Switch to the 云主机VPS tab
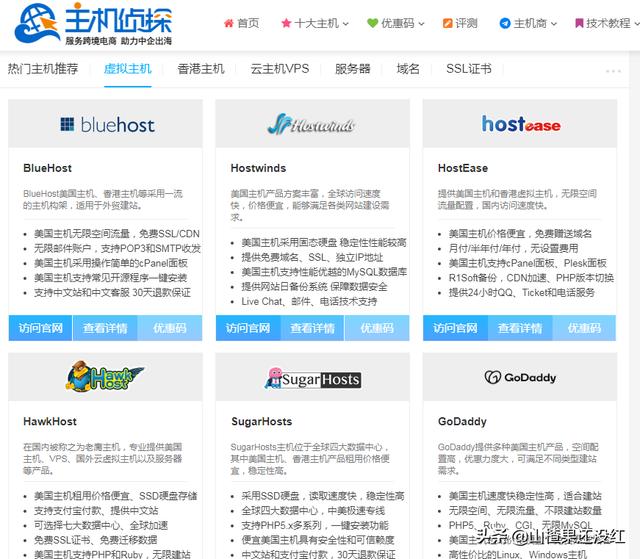Image resolution: width=640 pixels, height=559 pixels. click(280, 69)
